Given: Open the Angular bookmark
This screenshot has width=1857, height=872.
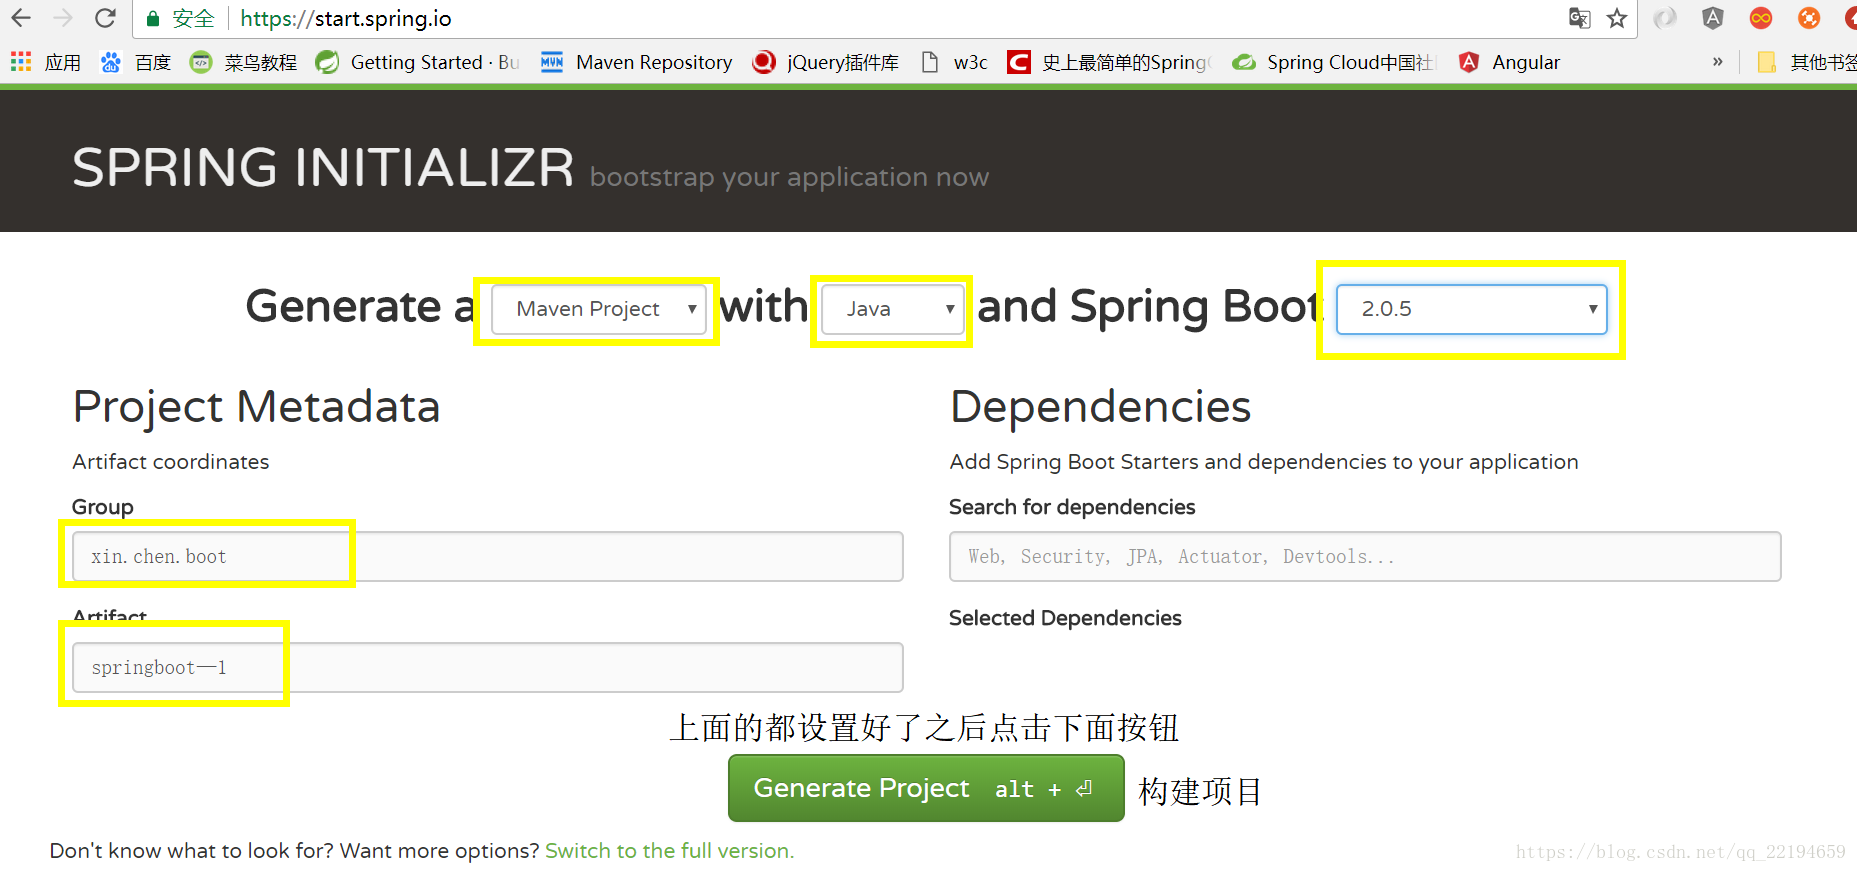Looking at the screenshot, I should (1509, 62).
